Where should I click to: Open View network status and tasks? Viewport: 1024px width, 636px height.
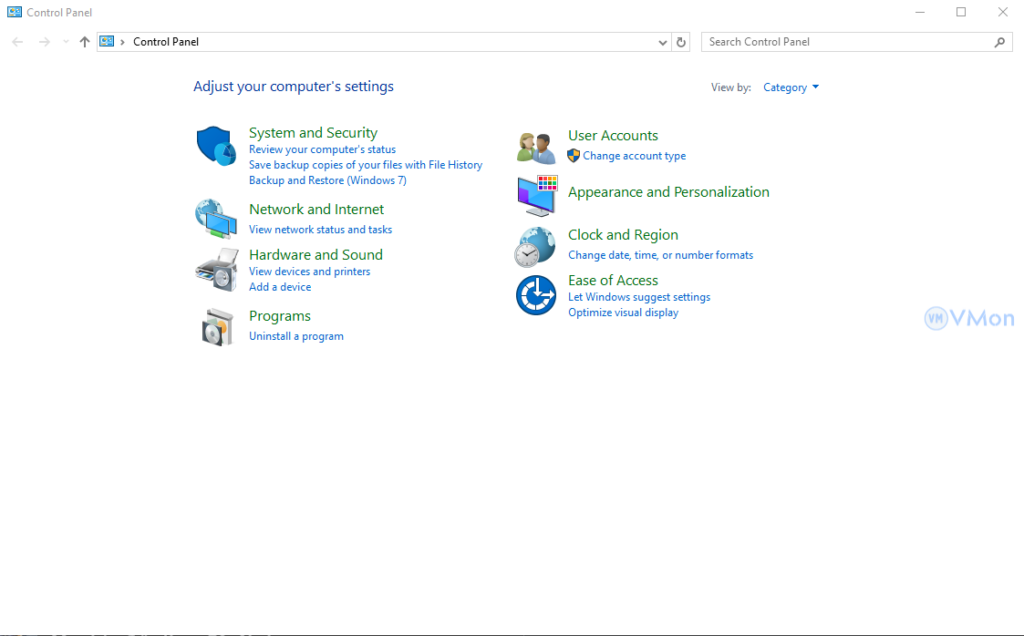(320, 229)
